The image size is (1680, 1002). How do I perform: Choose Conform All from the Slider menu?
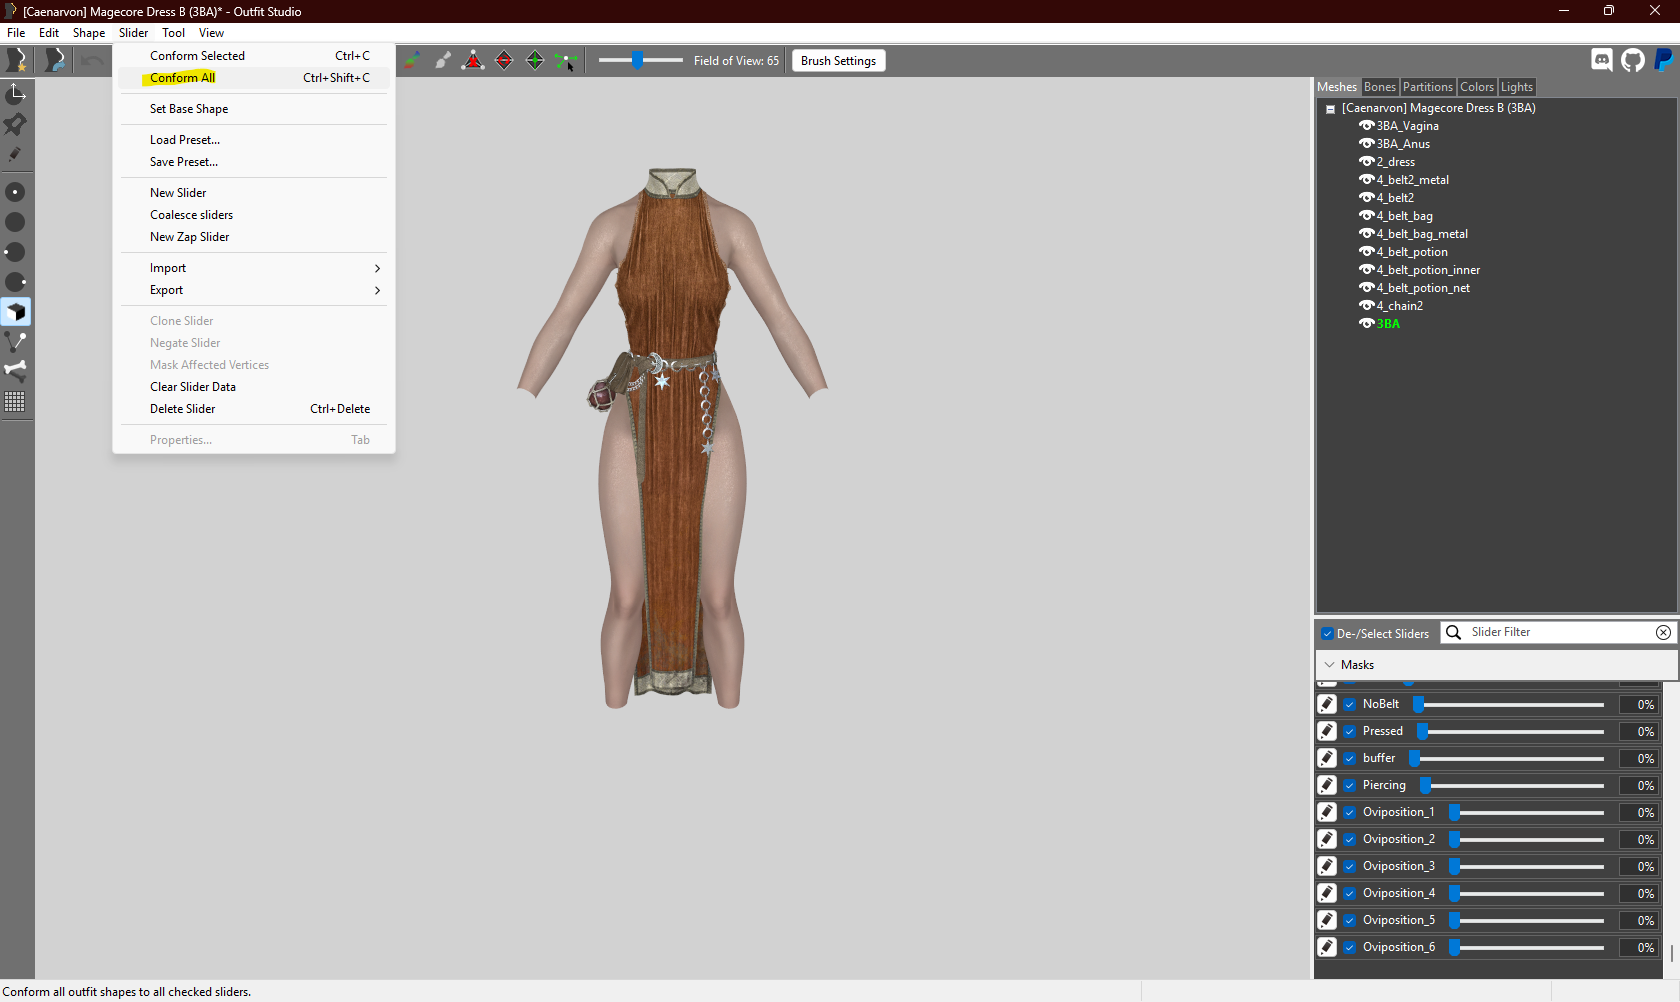coord(254,78)
